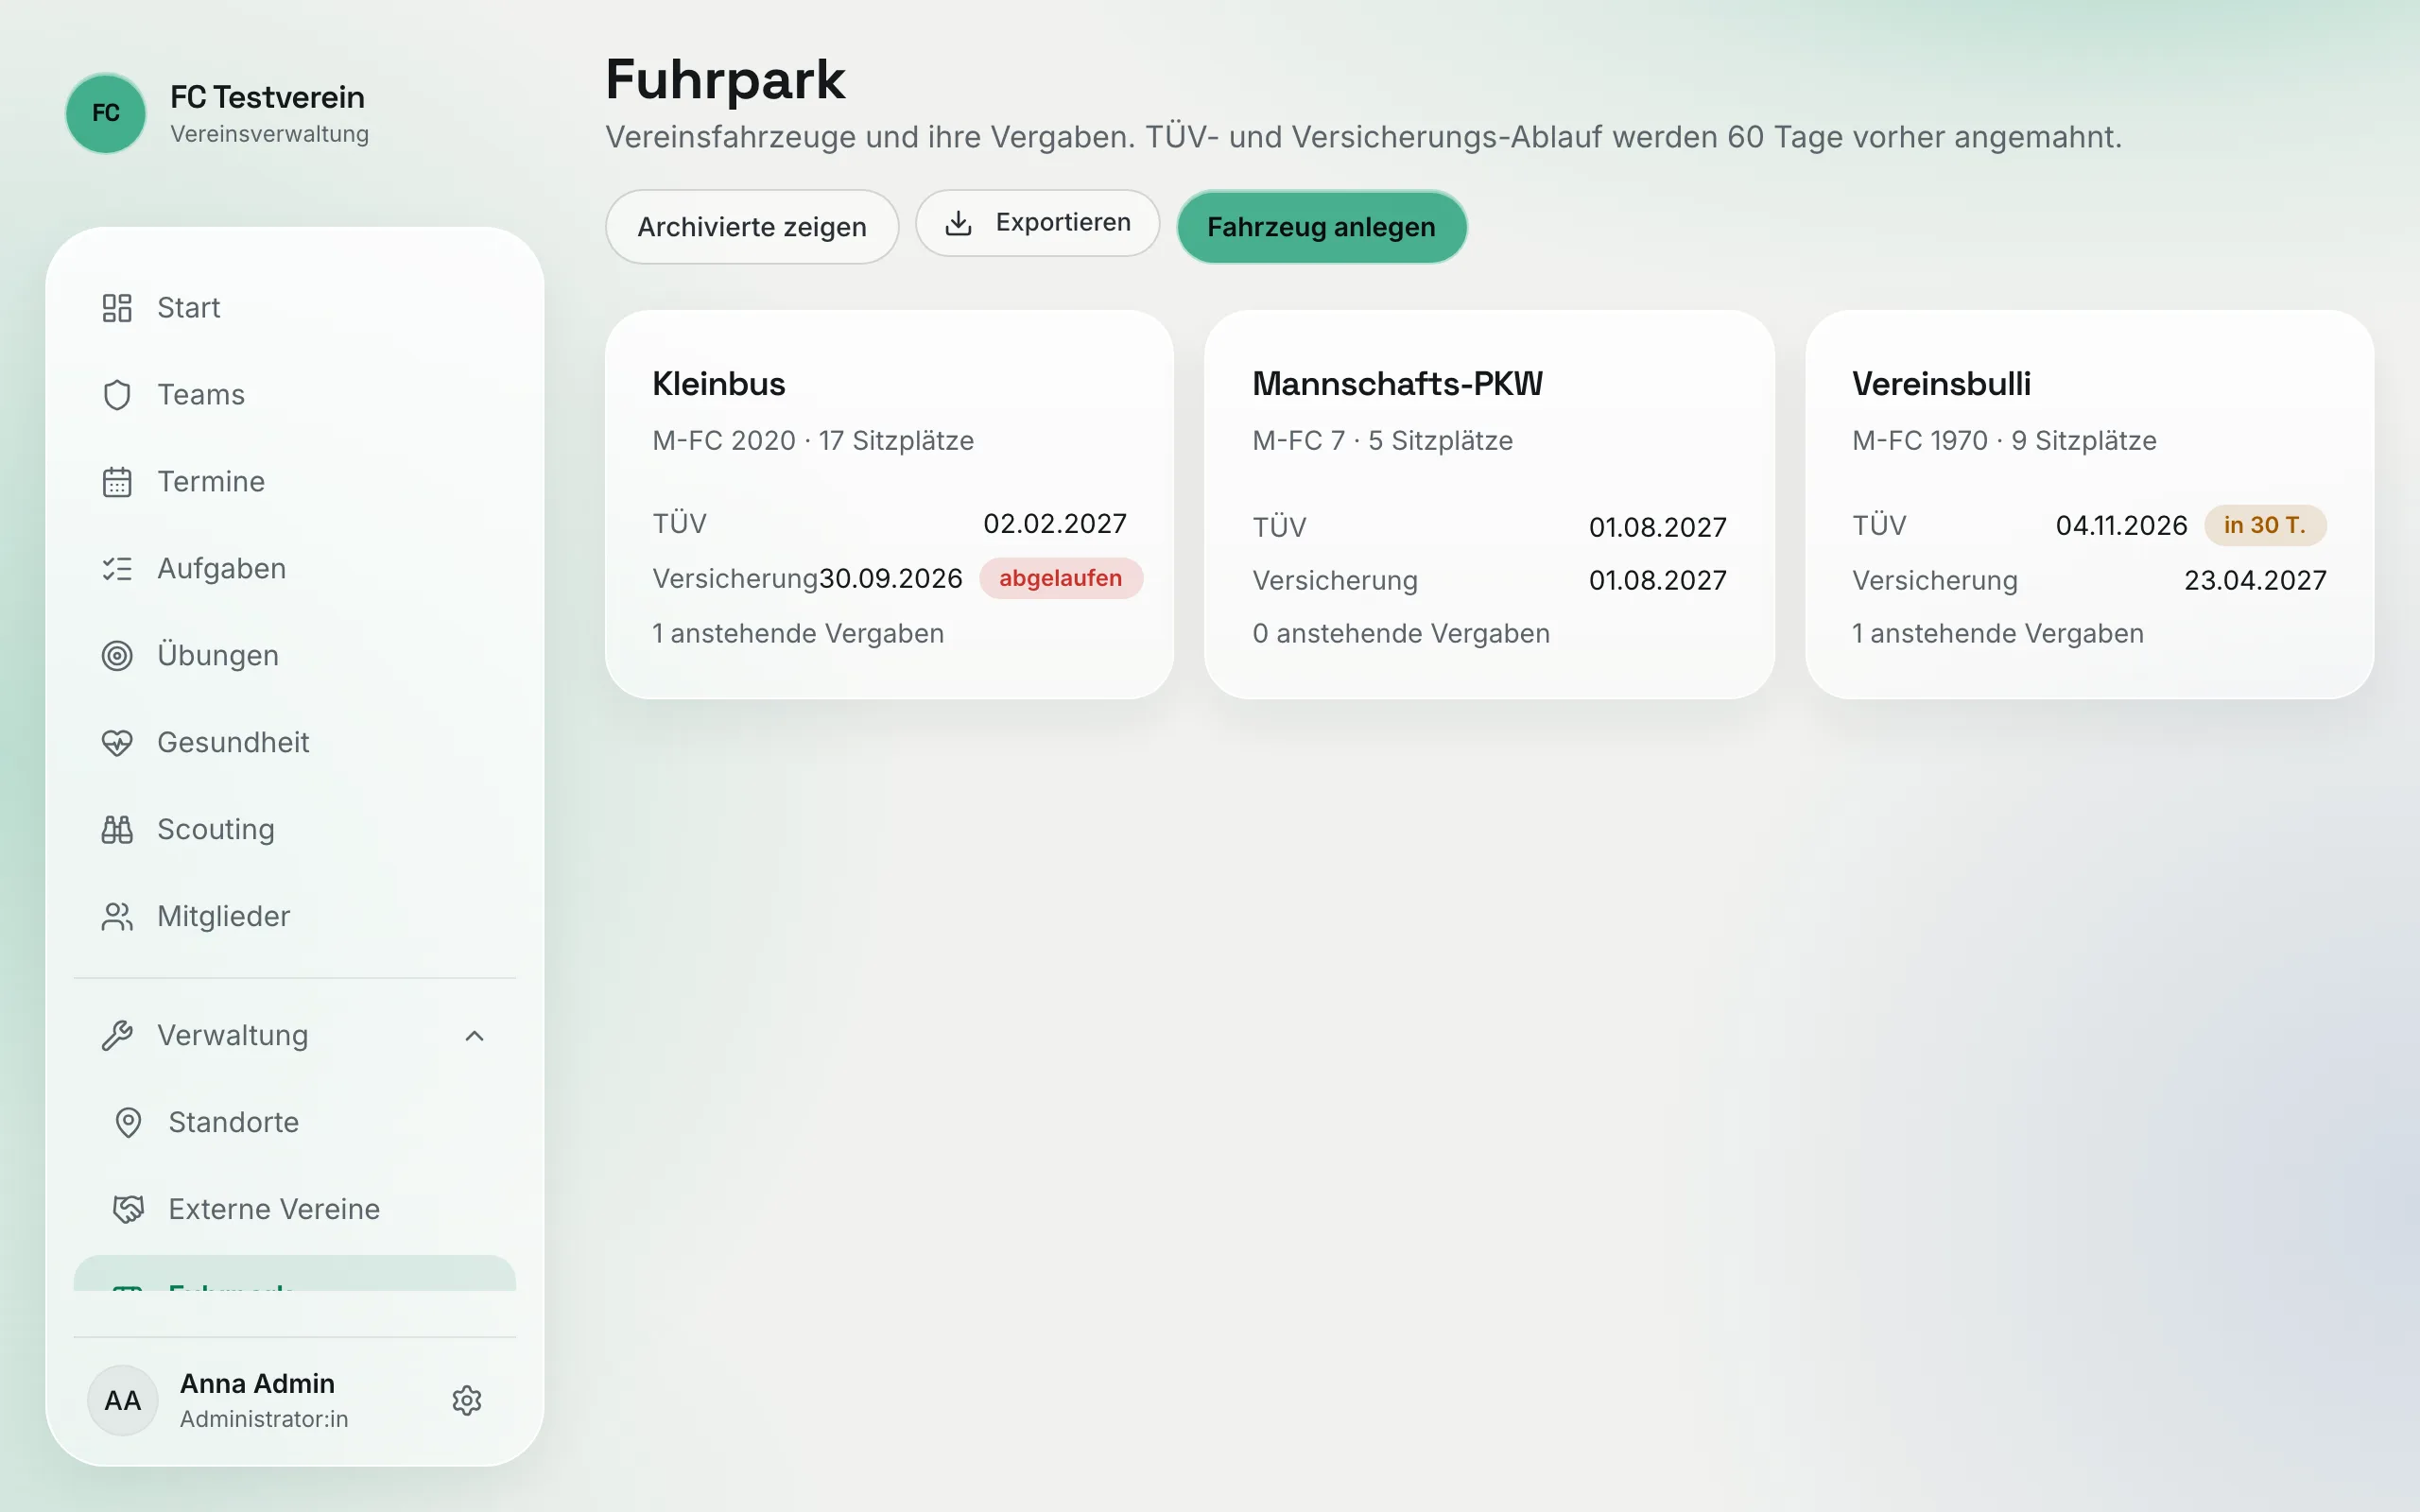Screen dimensions: 2420x1512
Task: Click Kleinbus TÜV date 02.02.2027
Action: click(1055, 524)
